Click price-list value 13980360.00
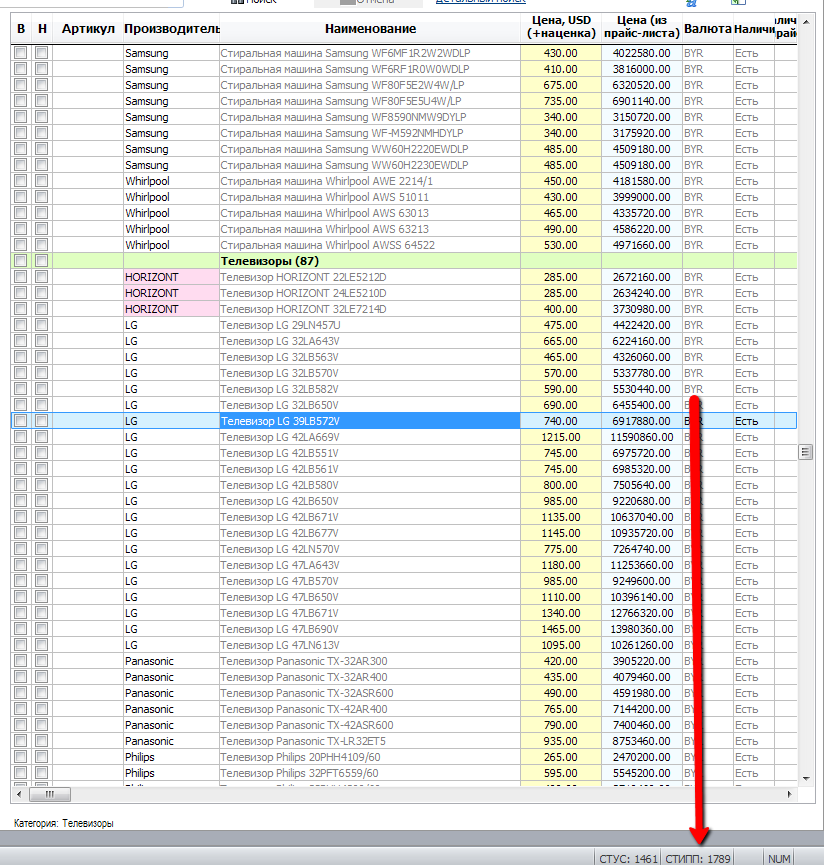Viewport: 824px width, 865px height. click(641, 629)
